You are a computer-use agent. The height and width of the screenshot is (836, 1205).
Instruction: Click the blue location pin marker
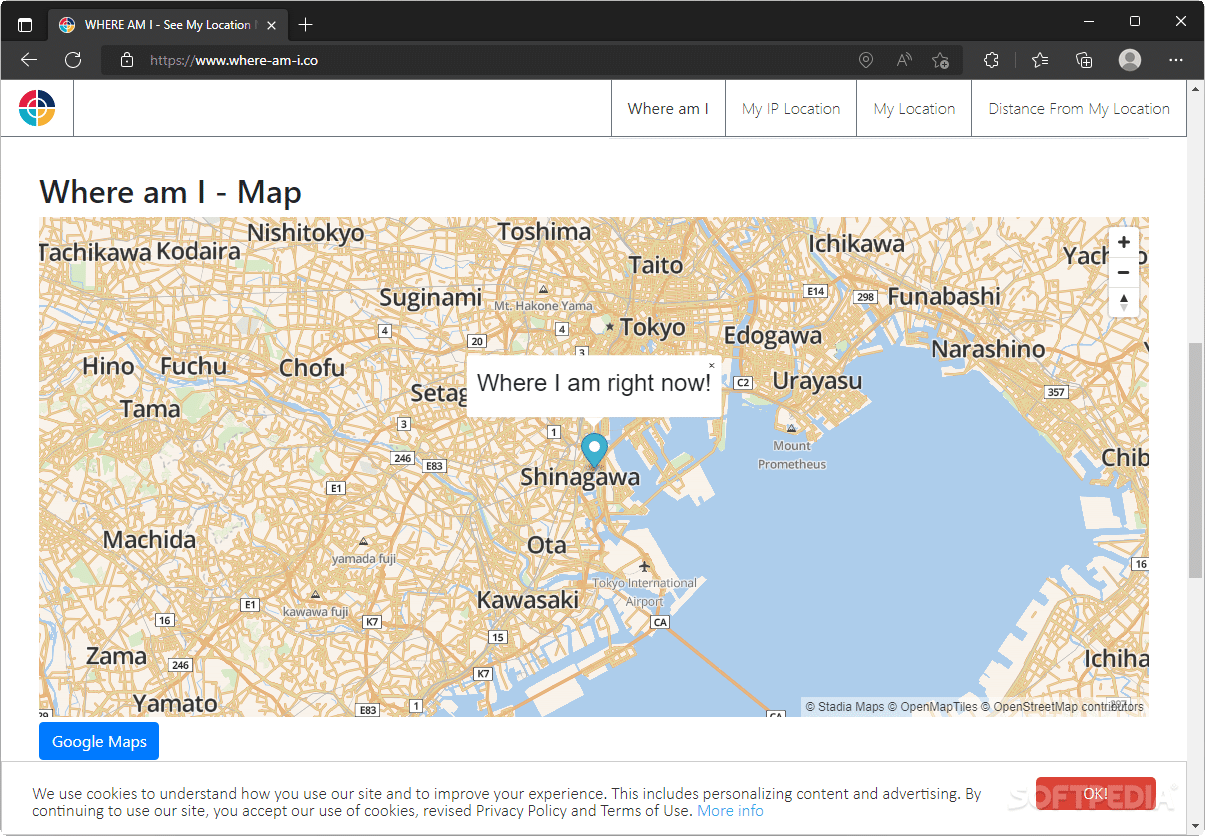tap(595, 450)
